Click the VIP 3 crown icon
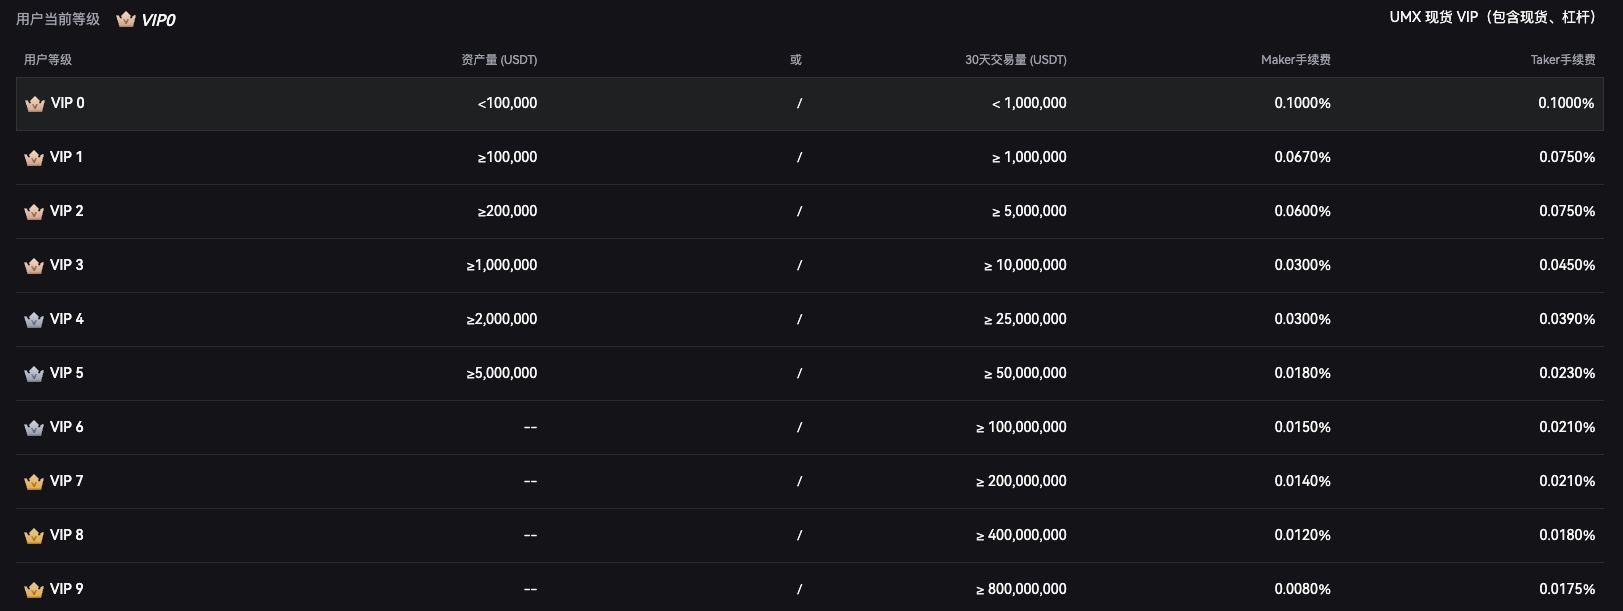 point(34,266)
